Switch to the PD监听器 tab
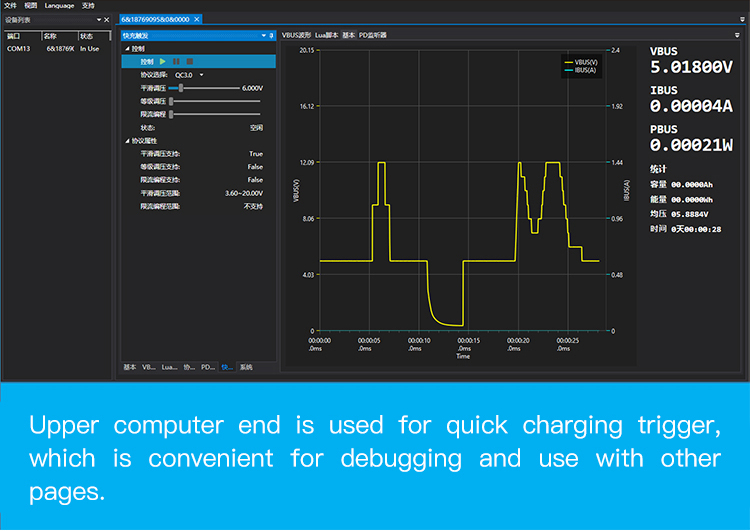The width and height of the screenshot is (750, 531). (373, 35)
